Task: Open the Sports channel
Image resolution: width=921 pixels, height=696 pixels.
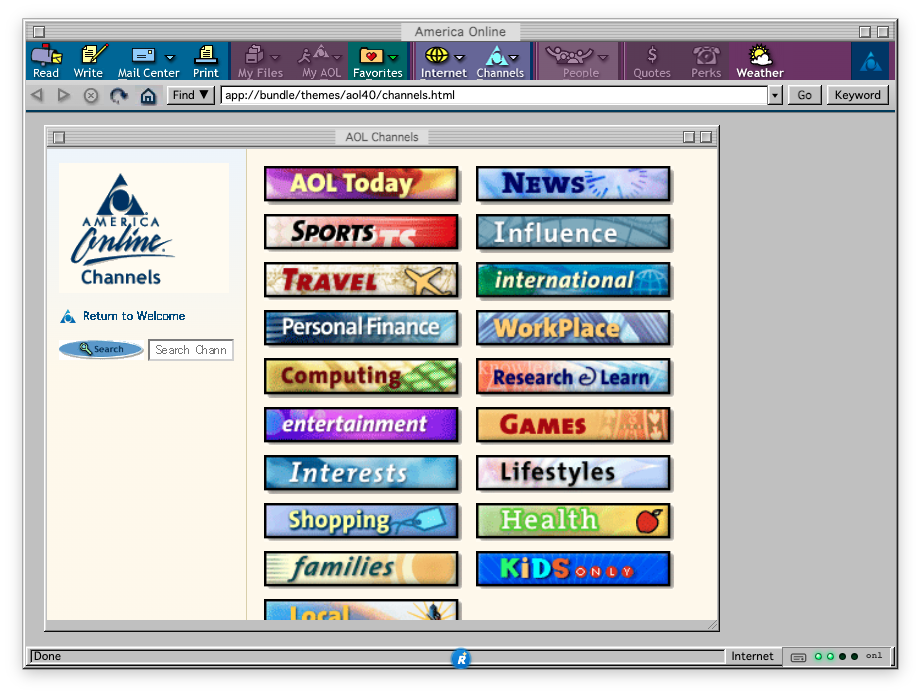Action: 361,232
